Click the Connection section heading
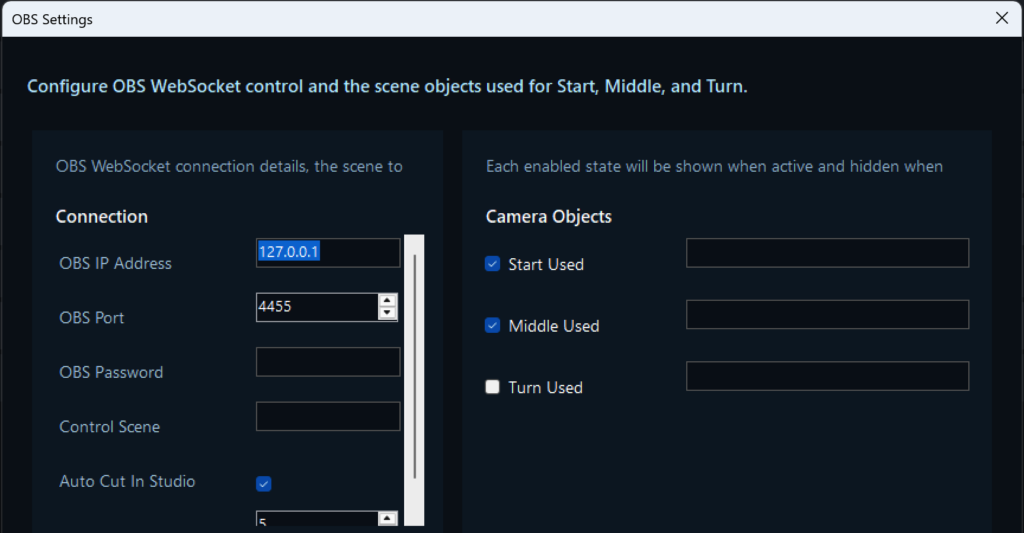 pyautogui.click(x=101, y=216)
